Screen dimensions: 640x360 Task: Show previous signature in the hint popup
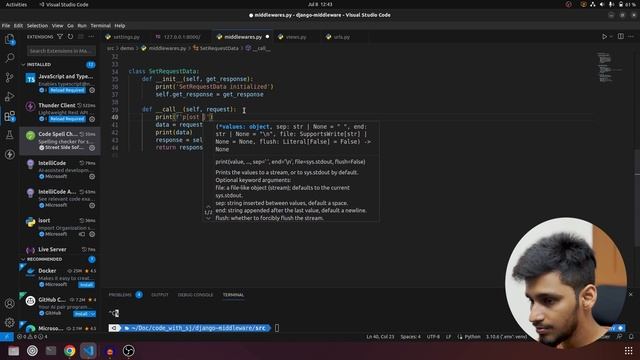[208, 206]
